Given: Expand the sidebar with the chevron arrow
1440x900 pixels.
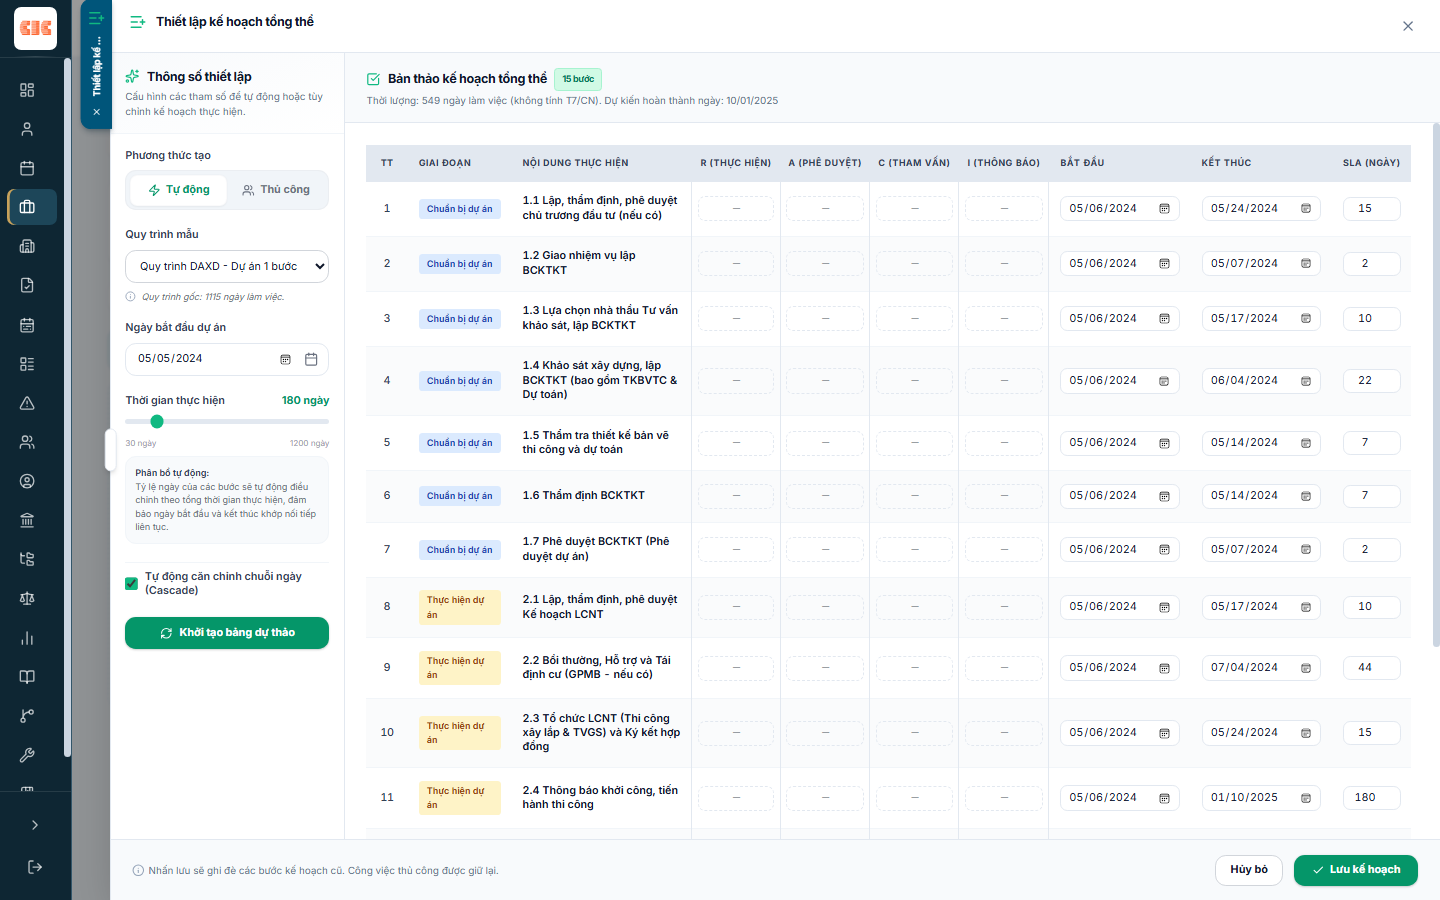Looking at the screenshot, I should point(35,825).
